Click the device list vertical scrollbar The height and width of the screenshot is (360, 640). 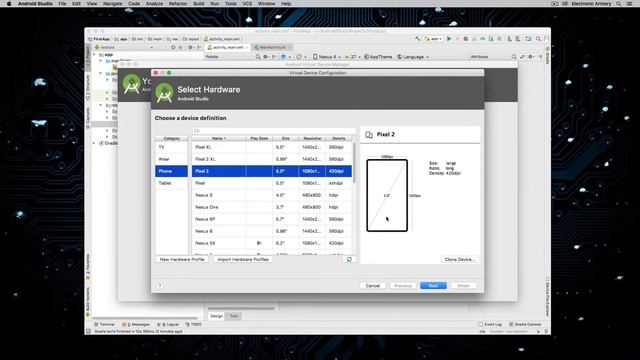point(354,162)
